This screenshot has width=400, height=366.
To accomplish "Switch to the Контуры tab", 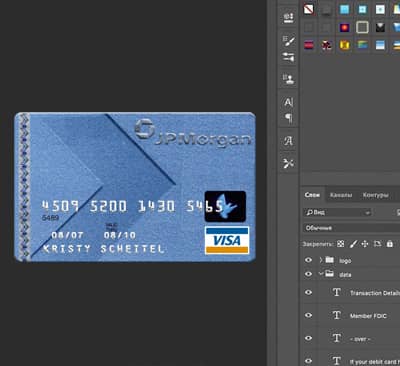I will point(375,195).
